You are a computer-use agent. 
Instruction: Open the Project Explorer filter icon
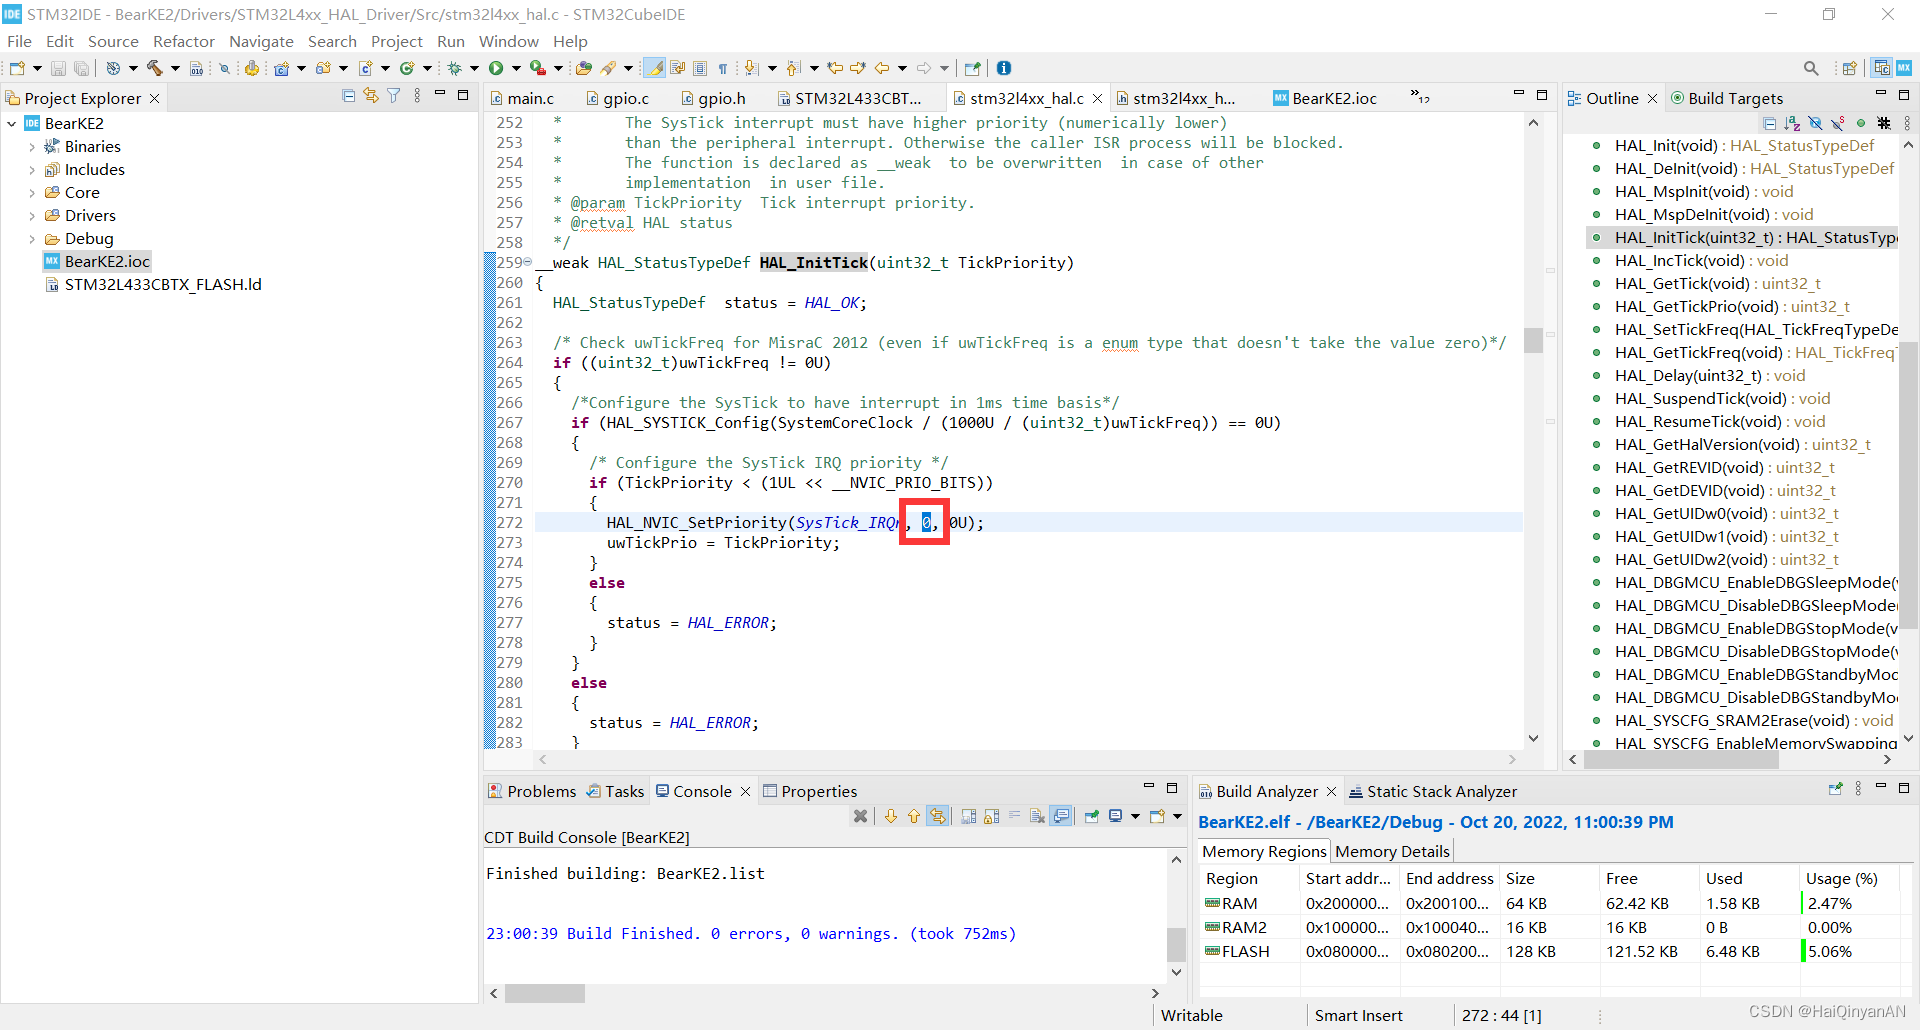click(394, 96)
